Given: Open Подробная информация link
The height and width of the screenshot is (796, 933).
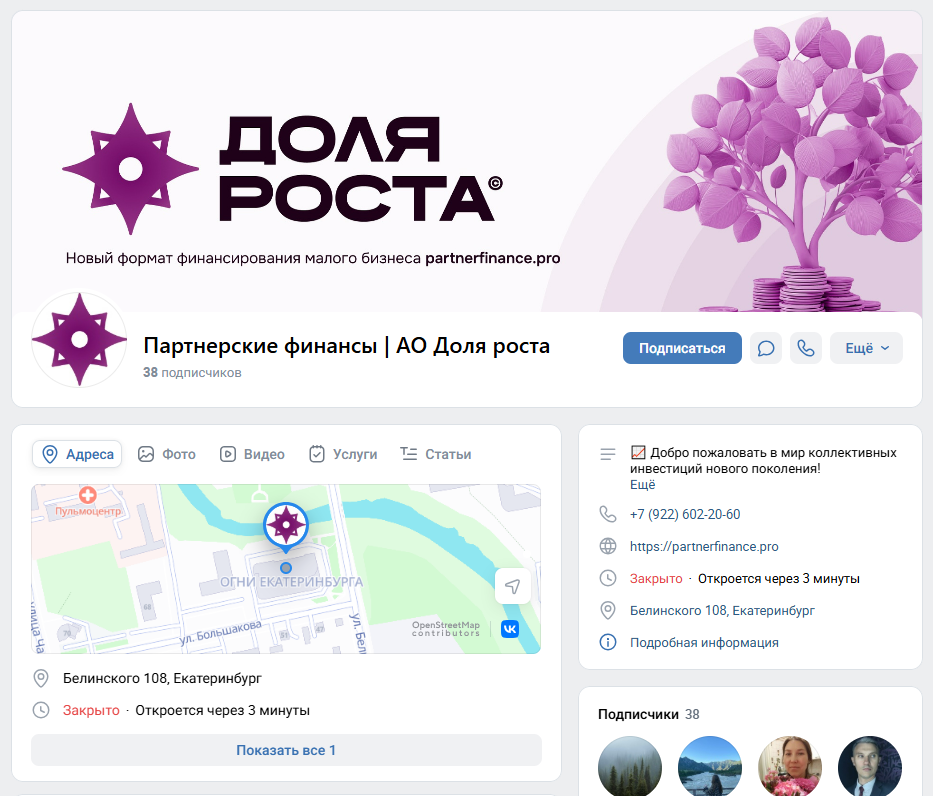Looking at the screenshot, I should [x=704, y=643].
